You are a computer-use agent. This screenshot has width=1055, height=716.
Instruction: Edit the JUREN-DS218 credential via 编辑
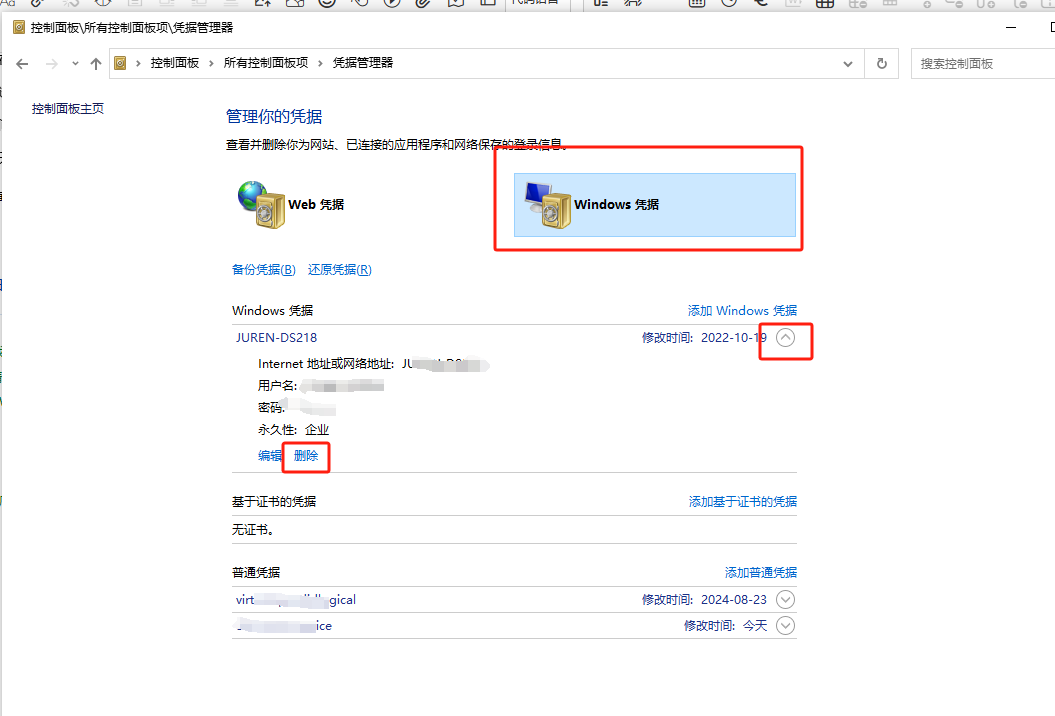(x=270, y=456)
